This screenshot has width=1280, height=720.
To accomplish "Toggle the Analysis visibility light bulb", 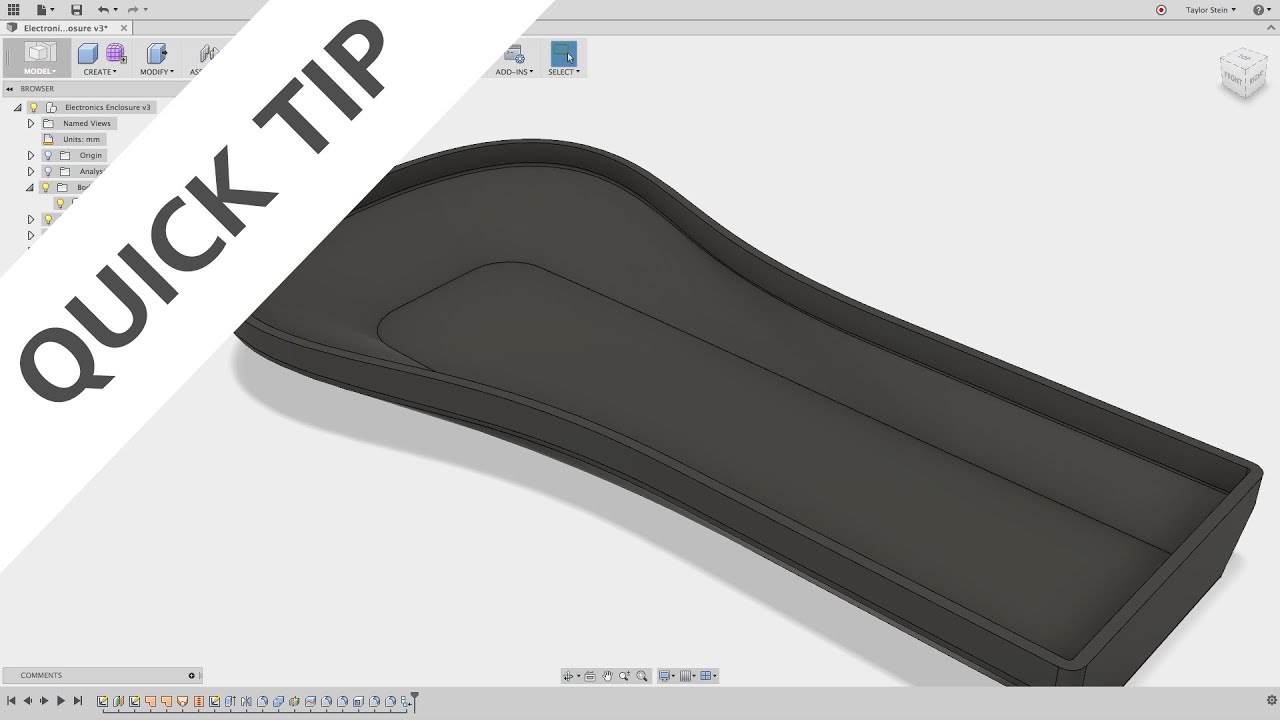I will (x=47, y=171).
